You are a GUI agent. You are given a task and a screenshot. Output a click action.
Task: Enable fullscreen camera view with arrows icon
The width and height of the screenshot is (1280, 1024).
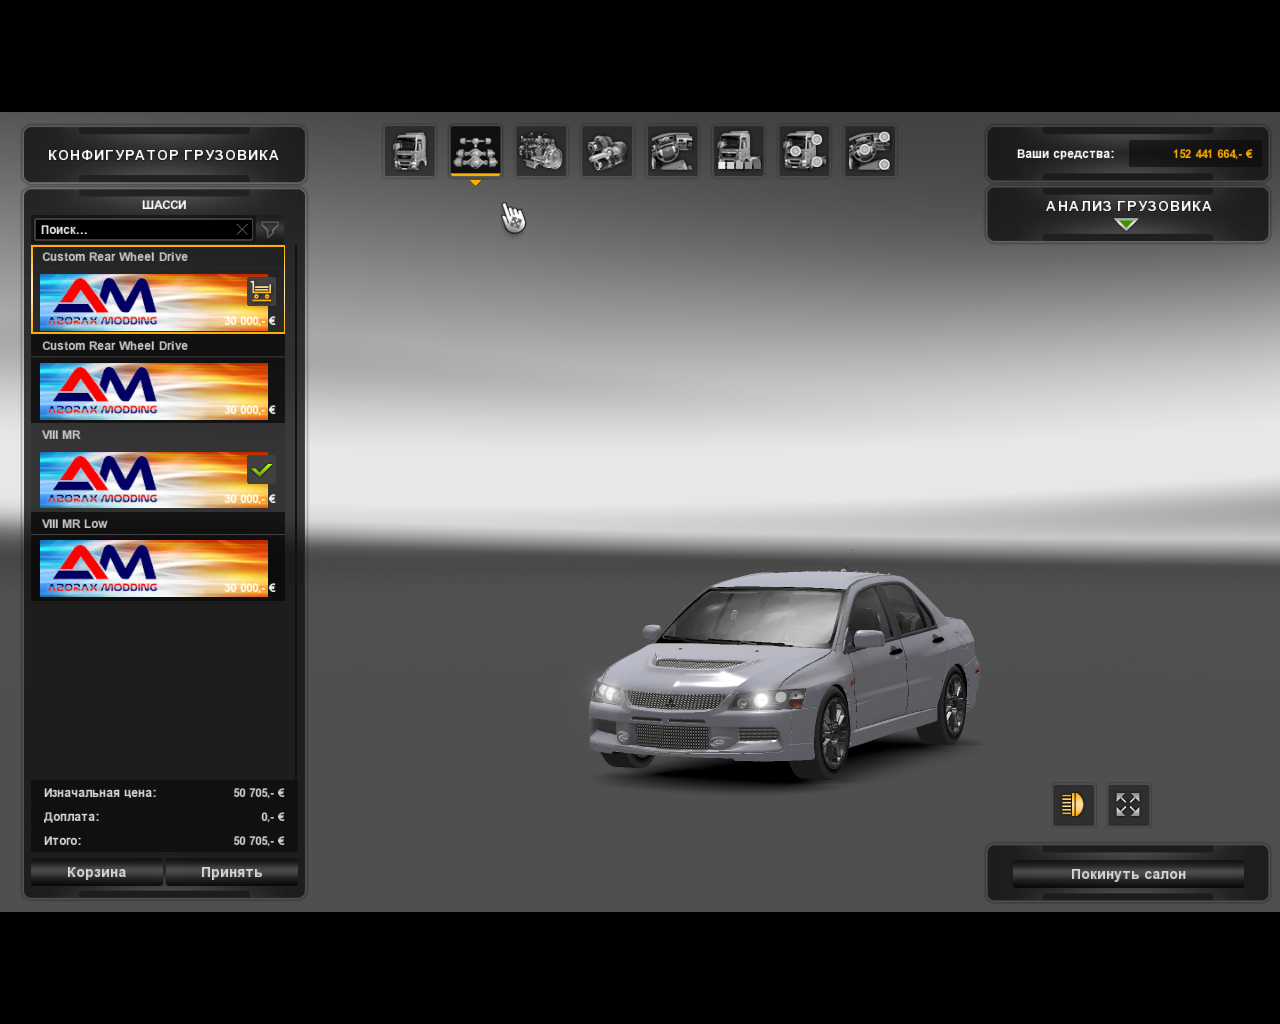(x=1128, y=805)
